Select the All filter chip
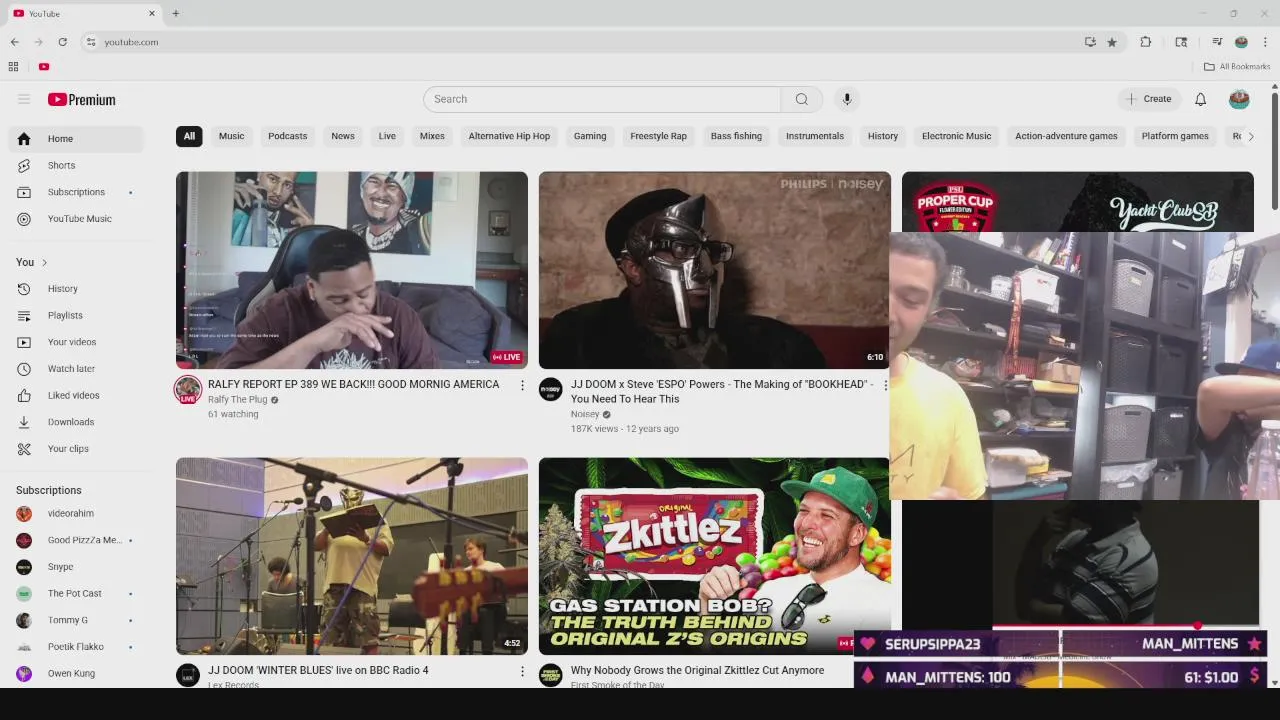1280x720 pixels. coord(189,136)
